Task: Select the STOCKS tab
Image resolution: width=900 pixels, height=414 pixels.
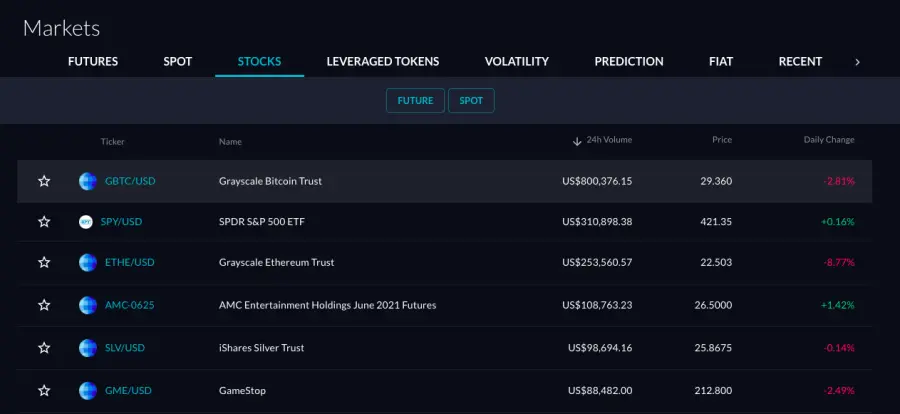Action: 259,61
